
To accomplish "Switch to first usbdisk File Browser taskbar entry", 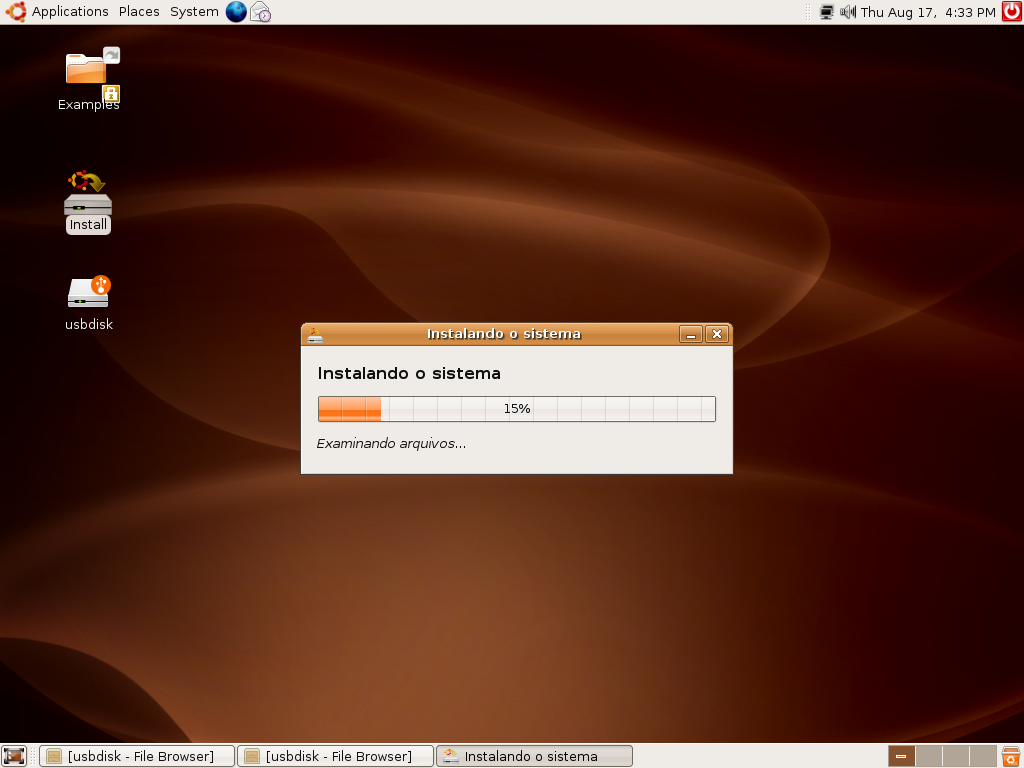I will (136, 756).
